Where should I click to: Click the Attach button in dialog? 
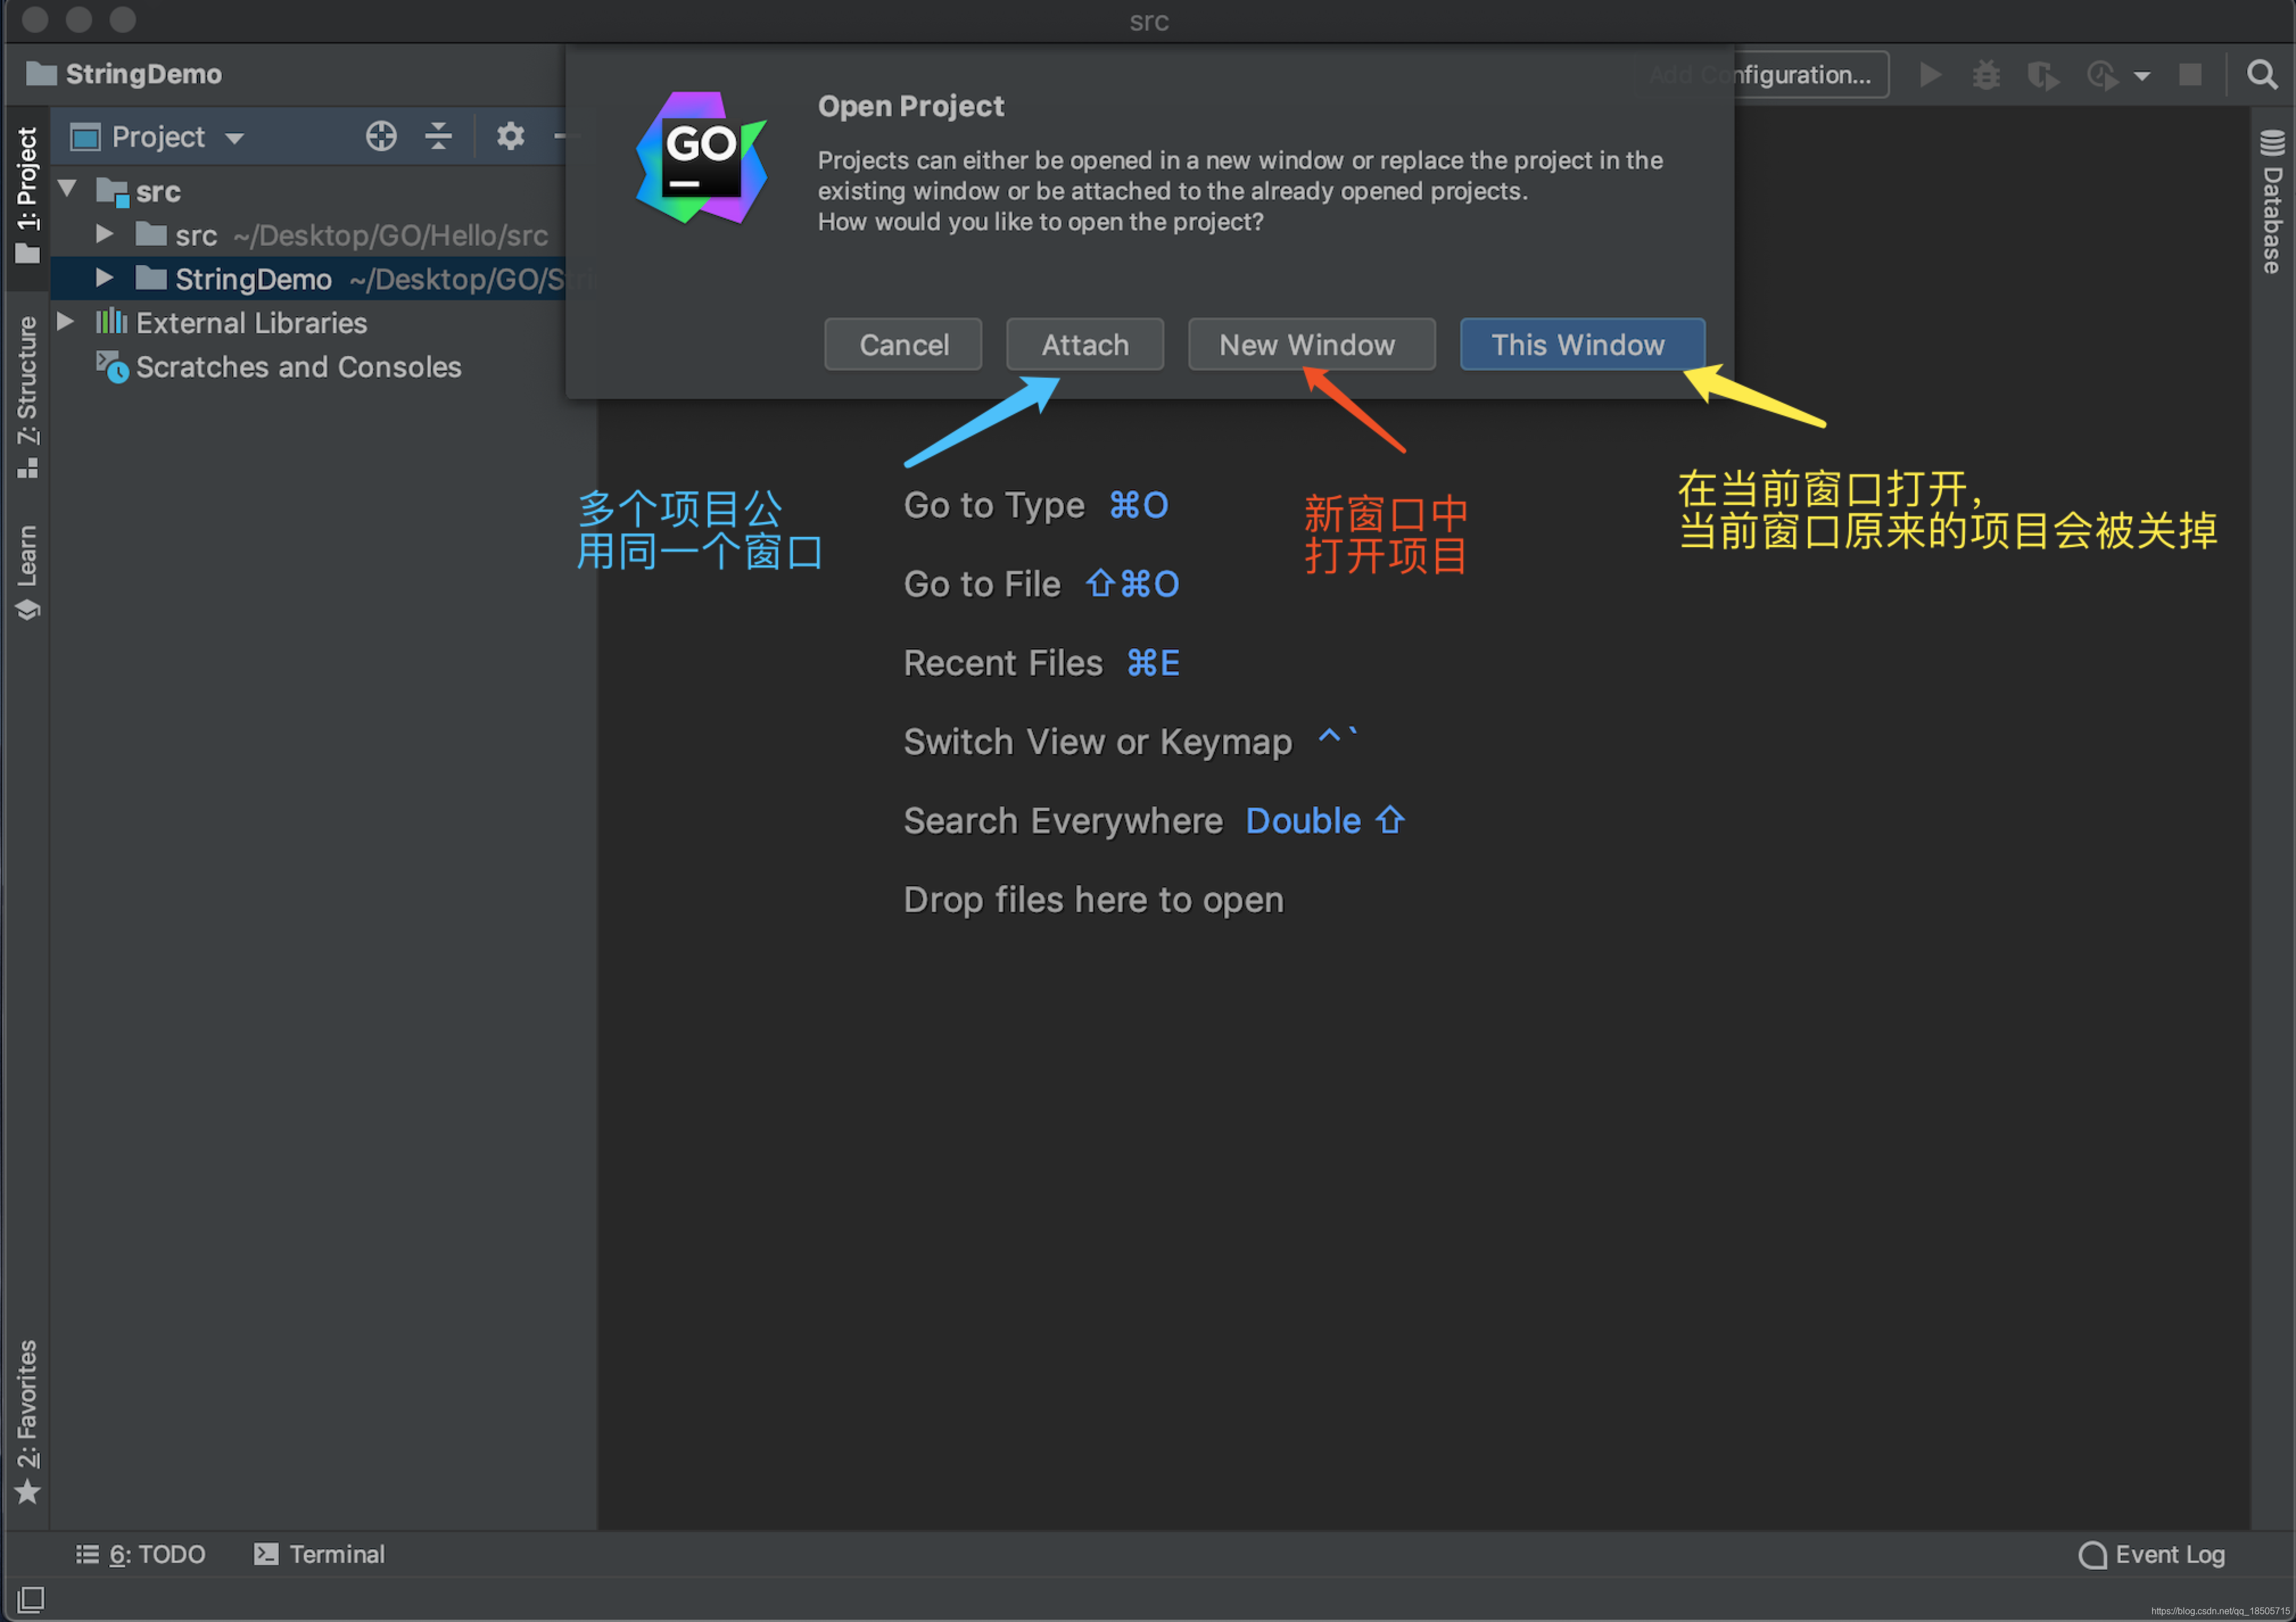point(1084,345)
